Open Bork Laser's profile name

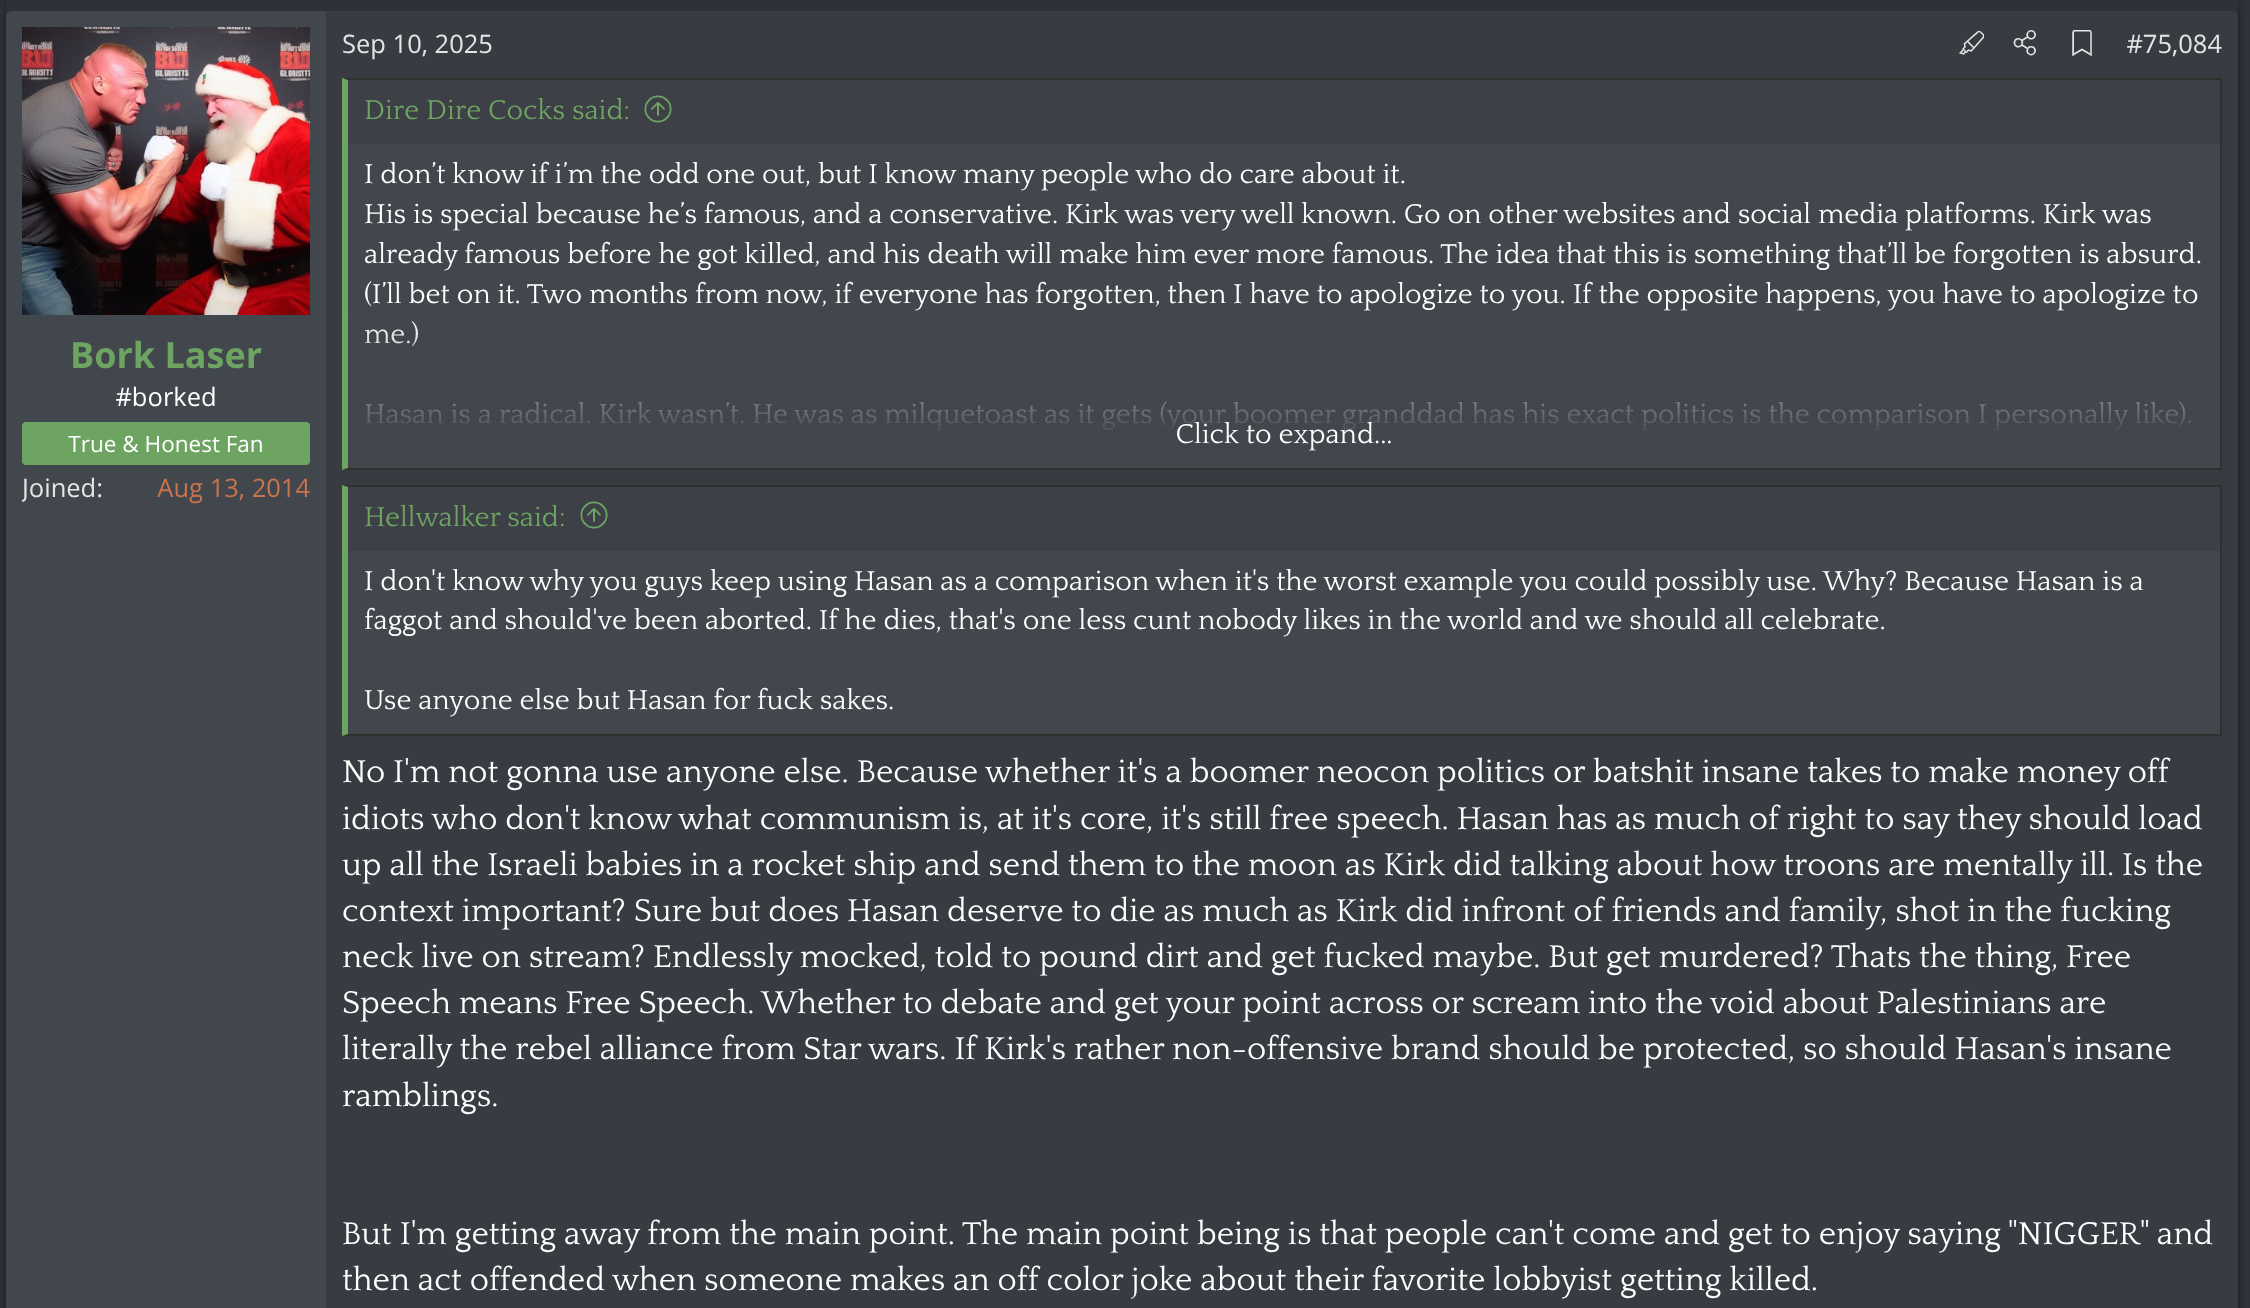pos(166,355)
